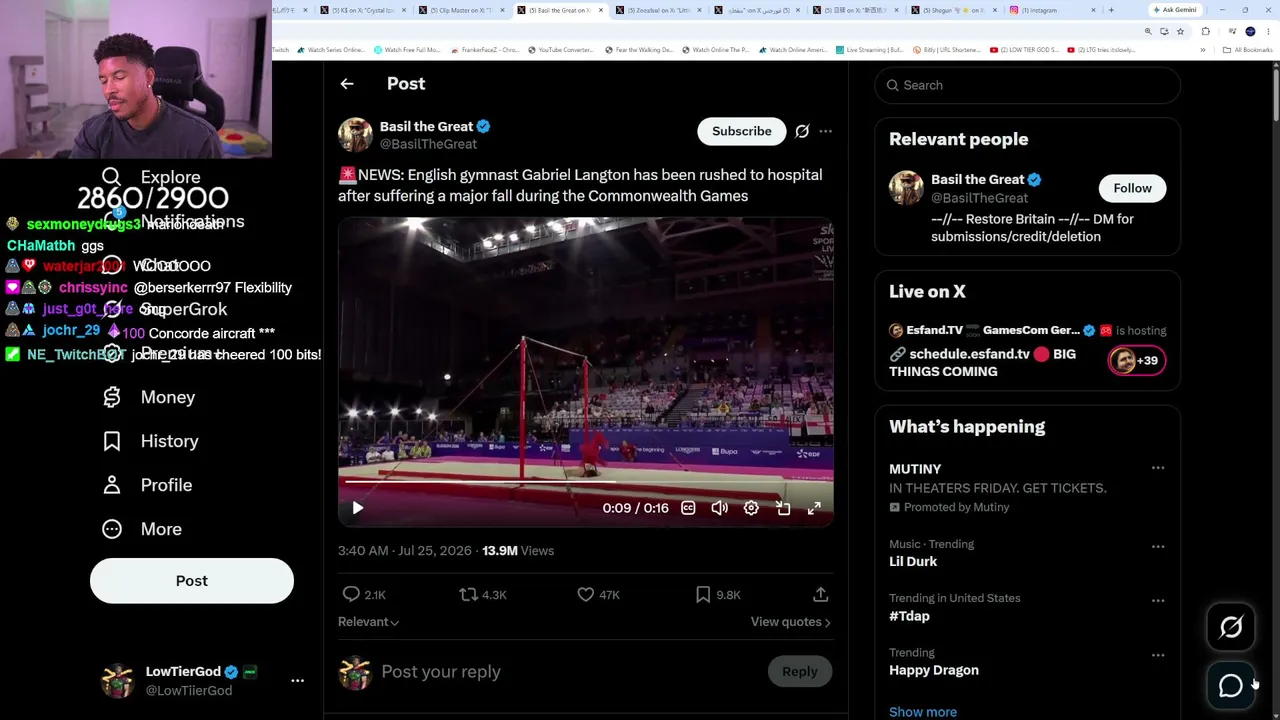The height and width of the screenshot is (720, 1280).
Task: Follow Basil the Great in Relevant people
Action: tap(1133, 188)
